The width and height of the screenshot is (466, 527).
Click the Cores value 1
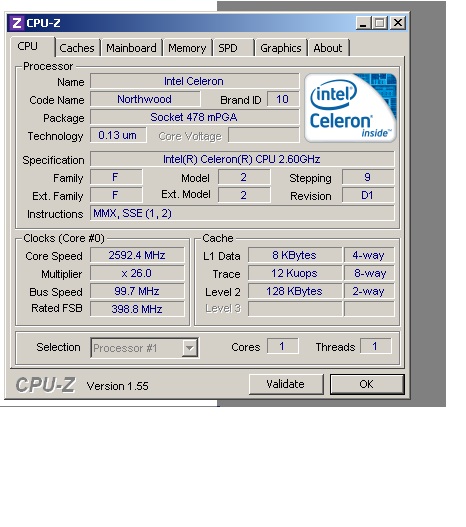[283, 346]
